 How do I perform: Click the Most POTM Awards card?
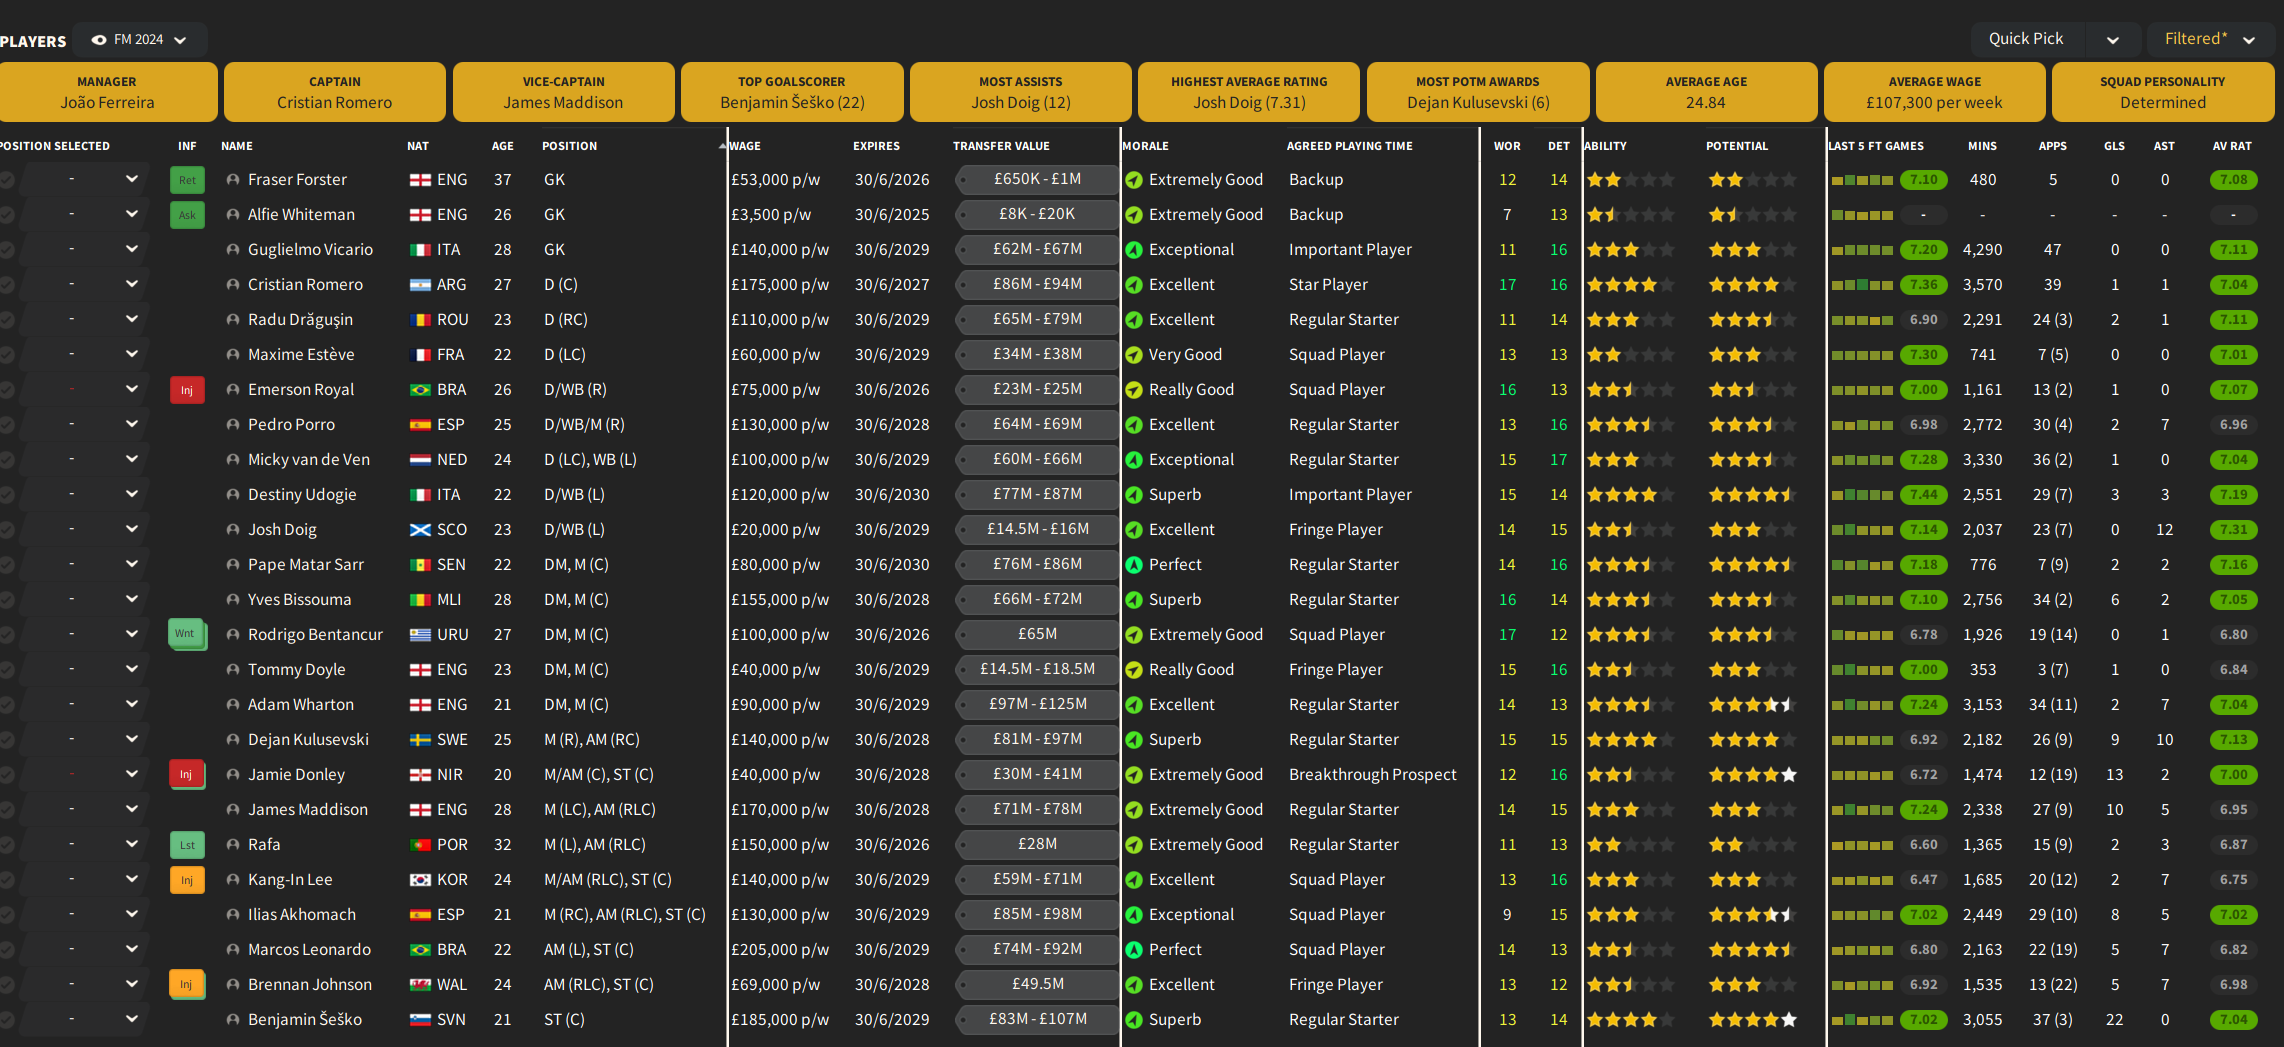(1478, 92)
